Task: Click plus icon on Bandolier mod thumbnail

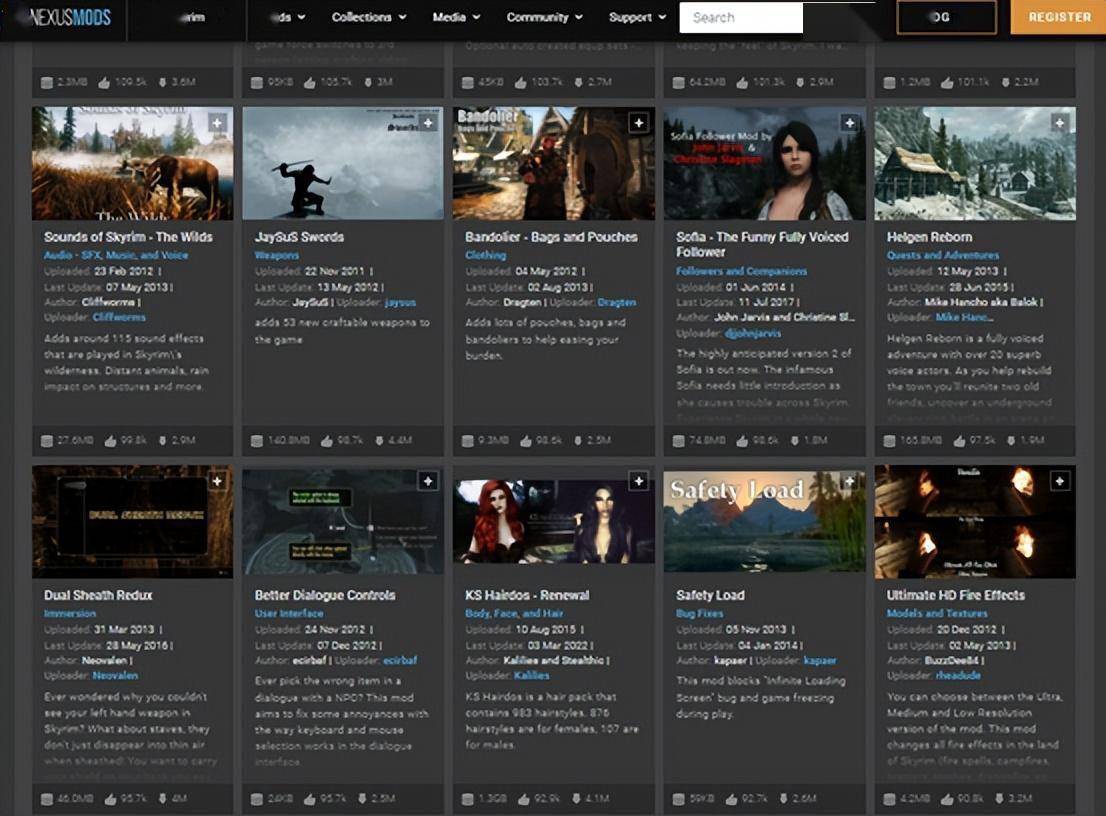Action: (x=639, y=123)
